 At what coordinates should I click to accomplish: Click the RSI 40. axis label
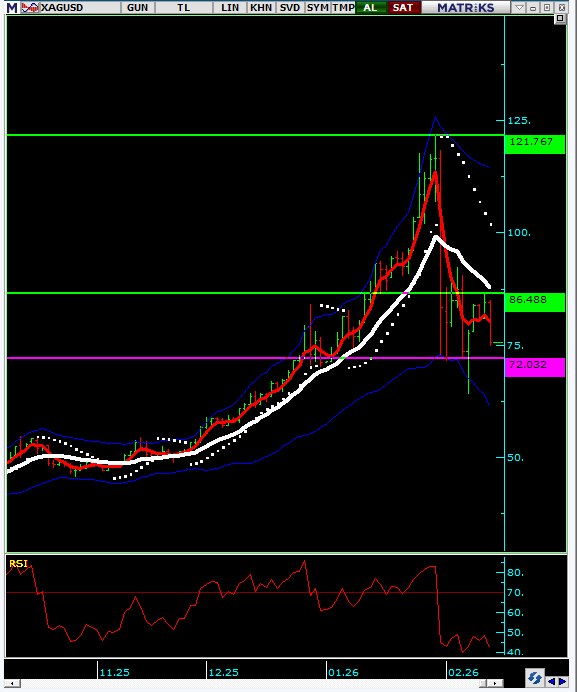point(516,652)
